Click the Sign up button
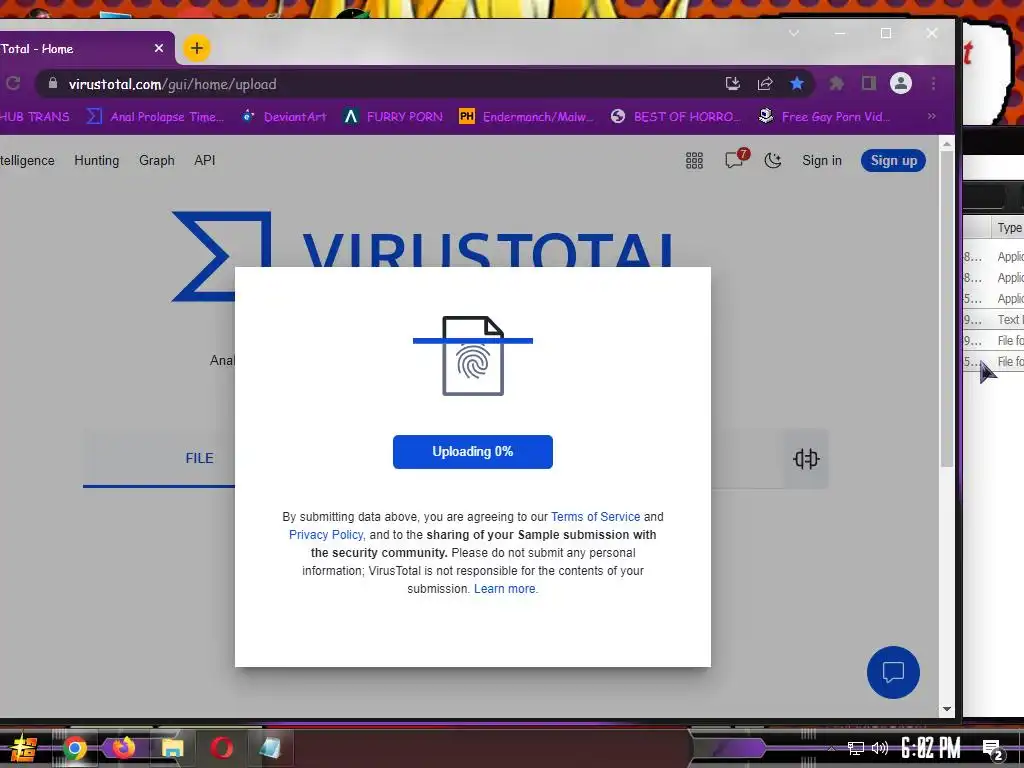Image resolution: width=1024 pixels, height=768 pixels. pyautogui.click(x=893, y=161)
